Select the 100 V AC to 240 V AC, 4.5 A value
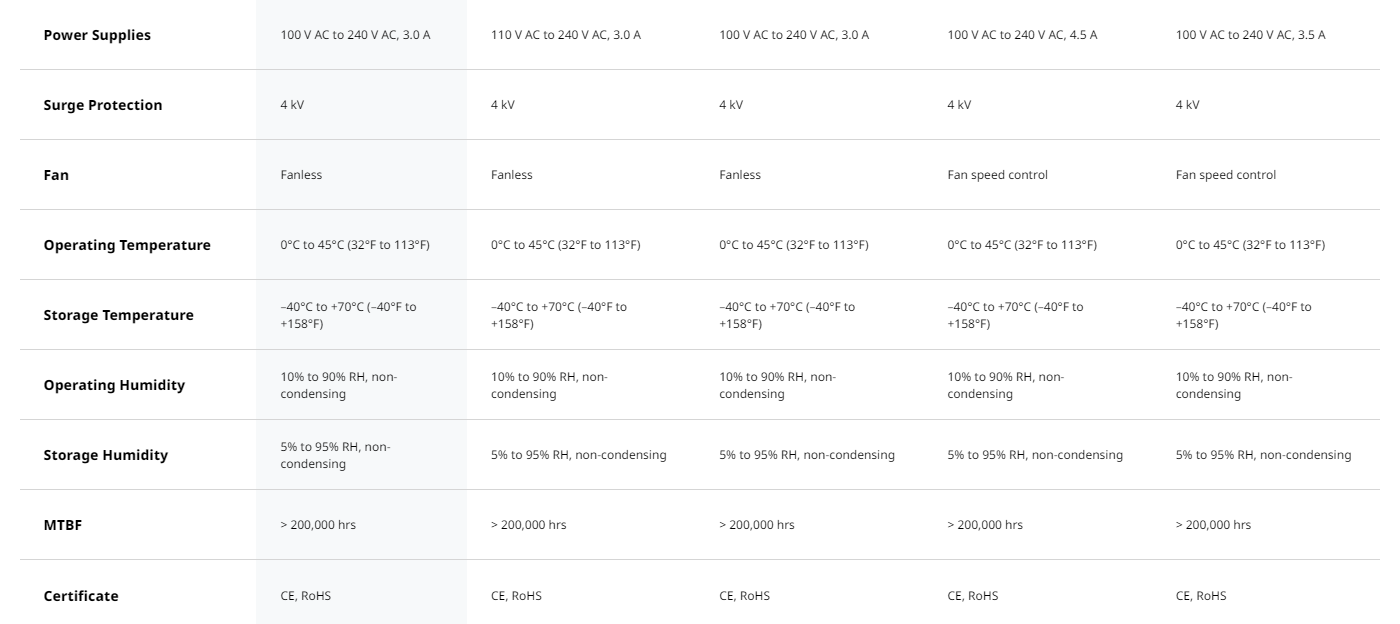 coord(1022,35)
